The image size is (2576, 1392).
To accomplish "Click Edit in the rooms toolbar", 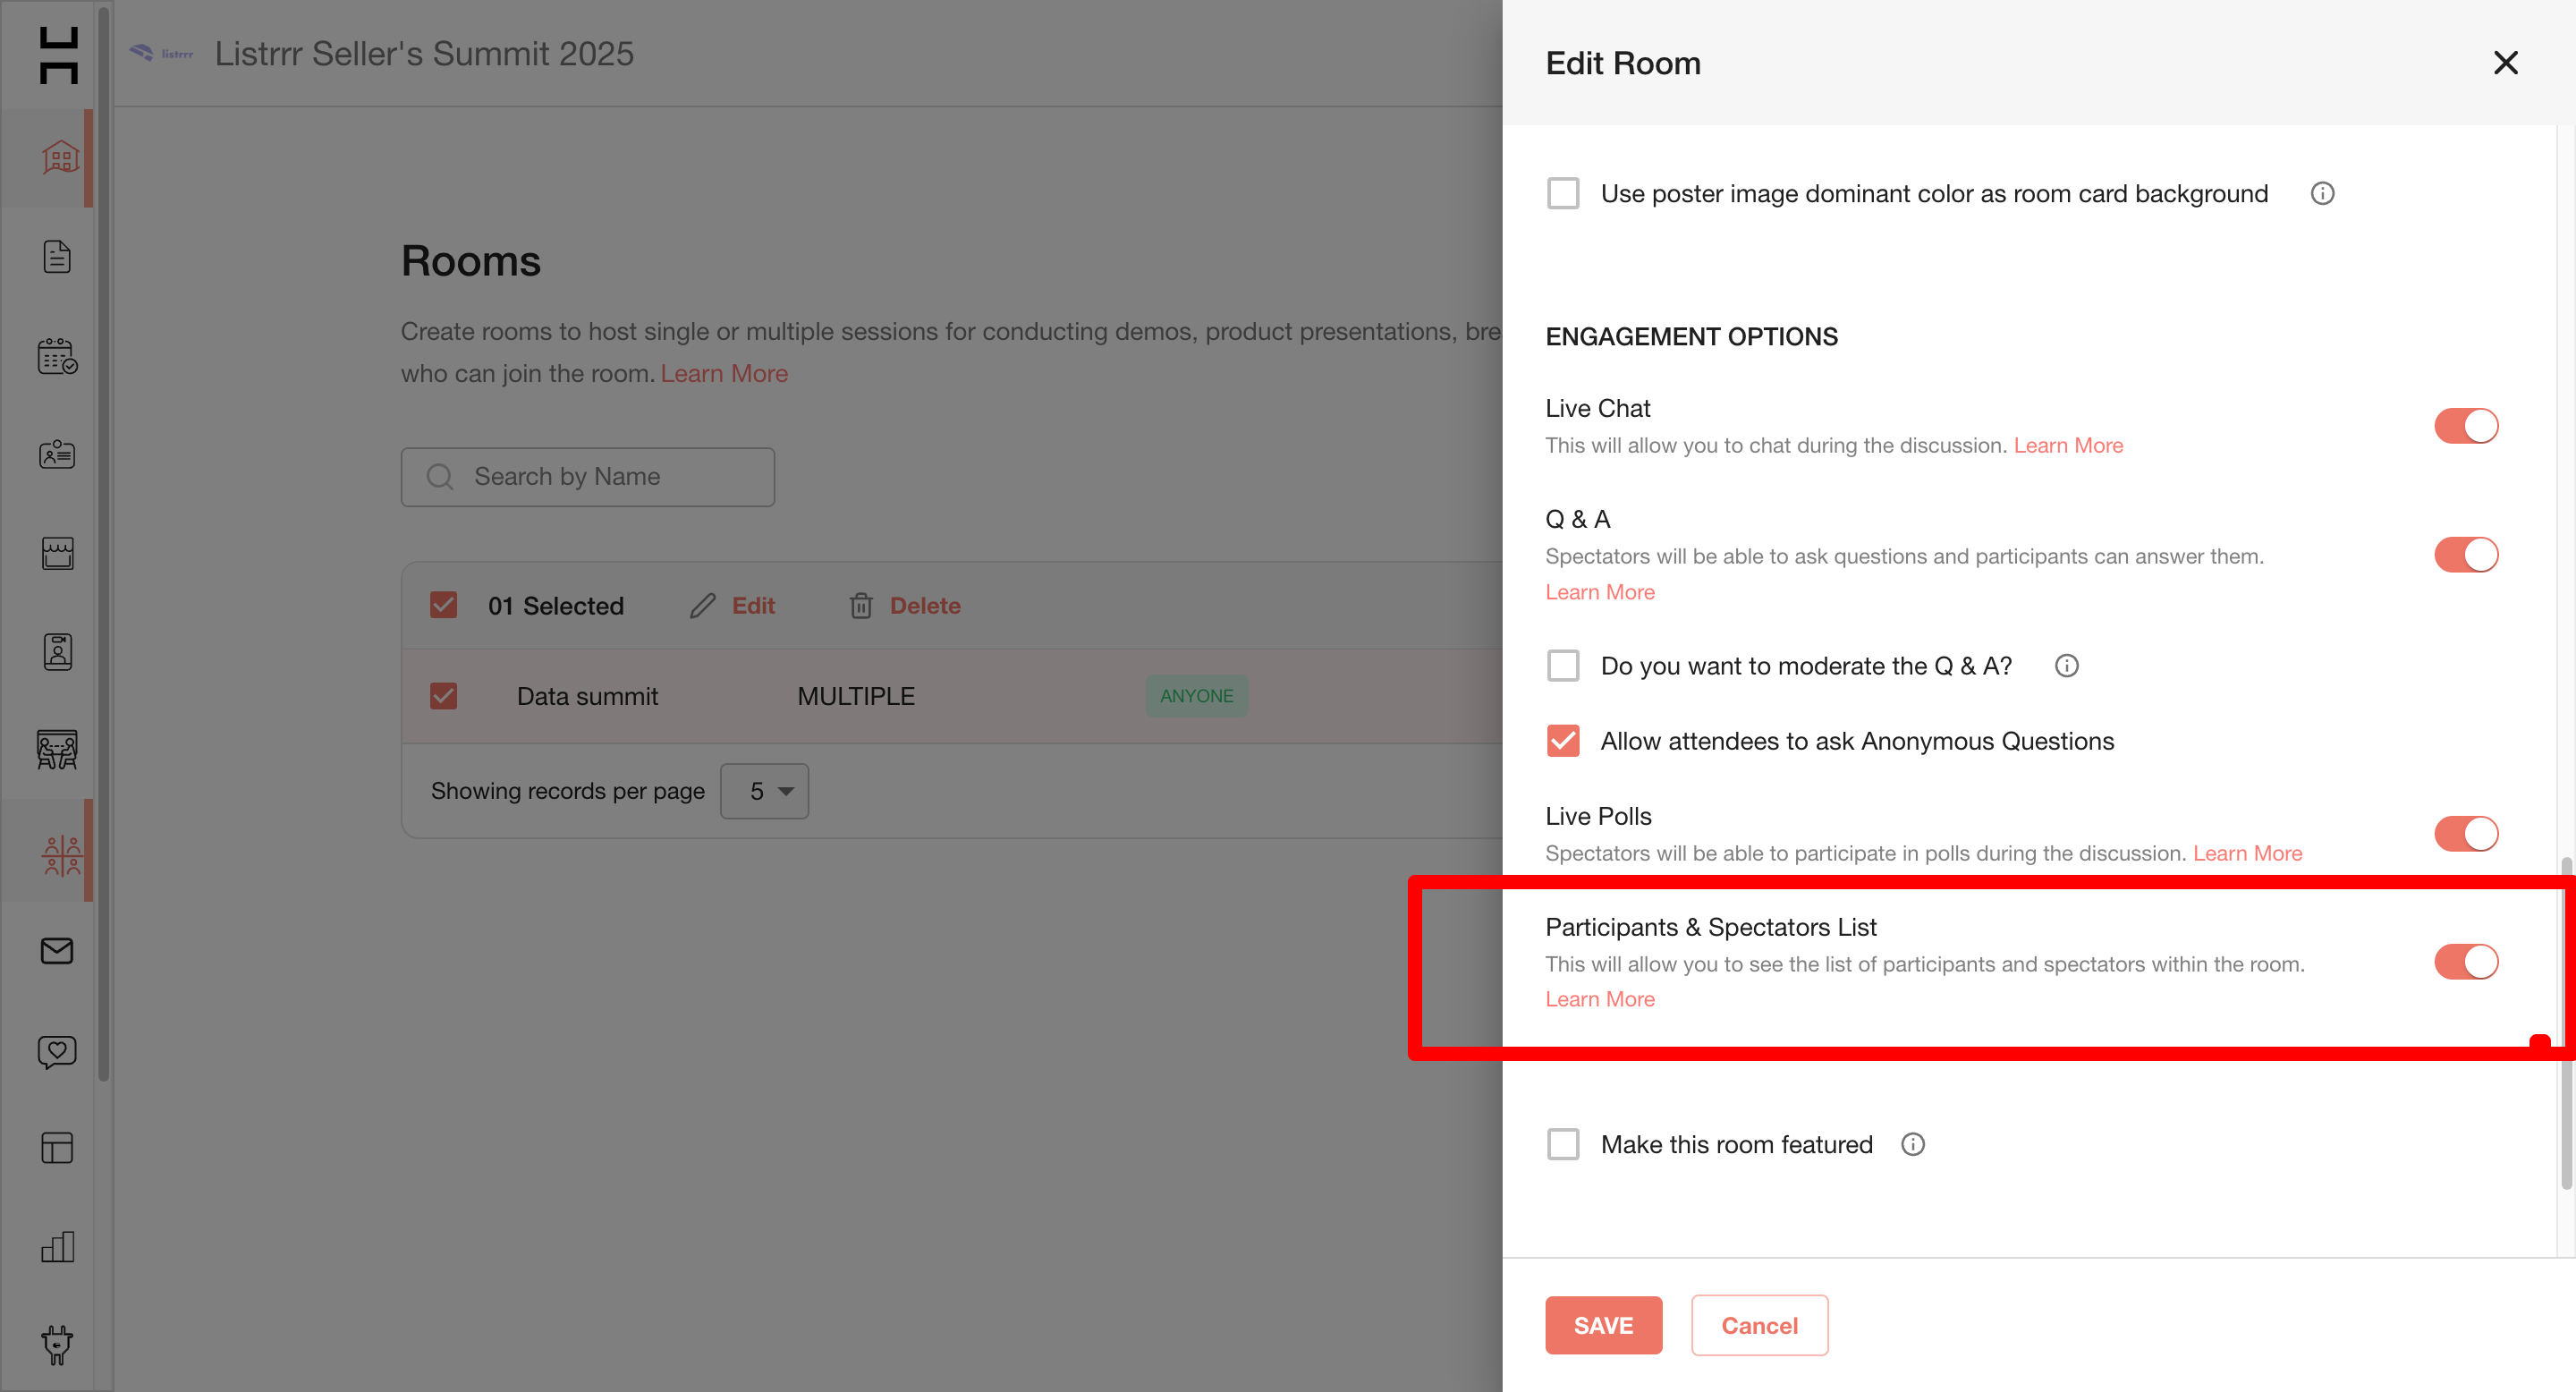I will (753, 606).
